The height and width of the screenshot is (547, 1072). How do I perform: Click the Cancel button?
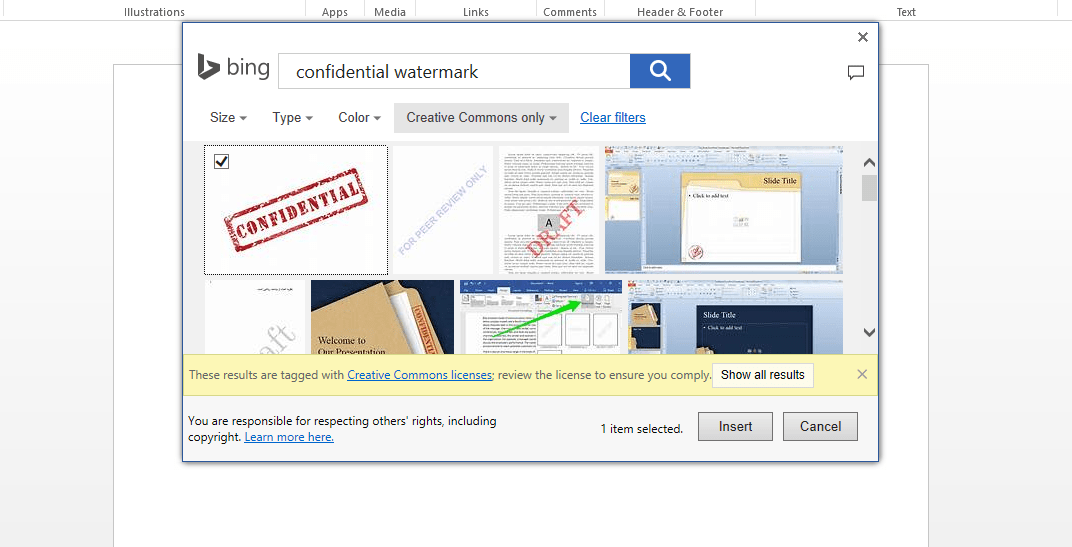point(820,427)
